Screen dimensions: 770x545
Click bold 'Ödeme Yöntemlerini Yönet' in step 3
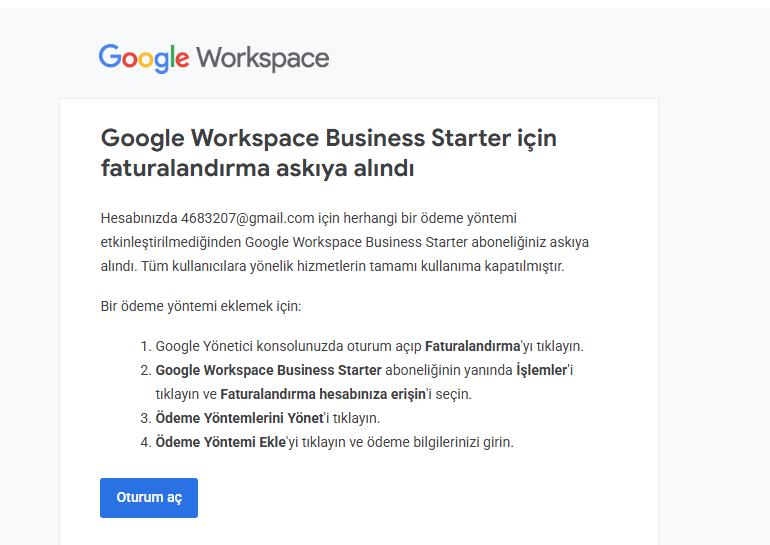click(x=240, y=418)
